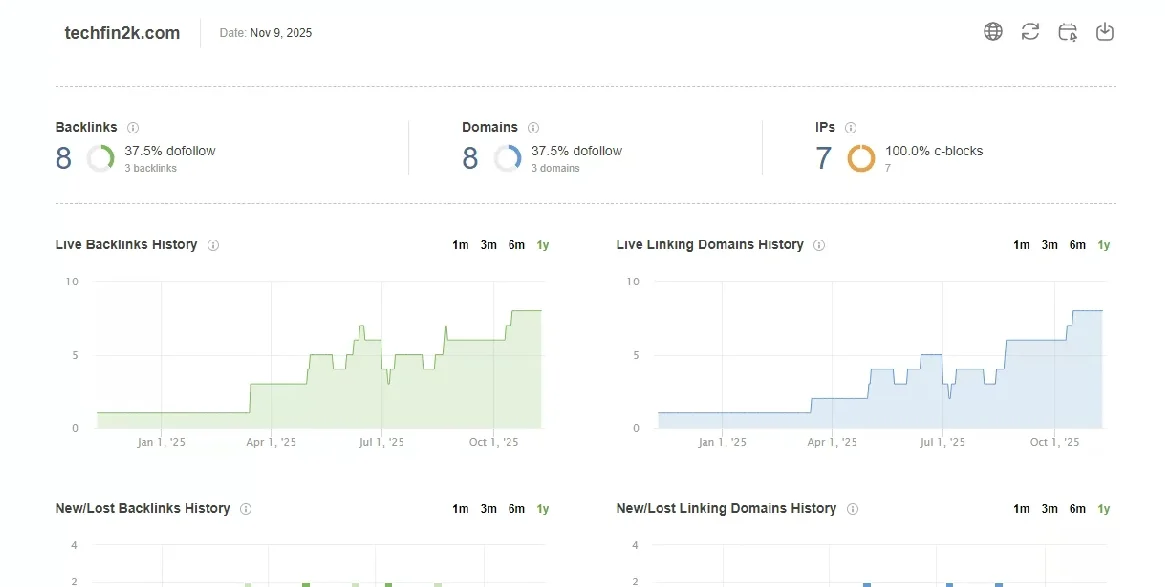The height and width of the screenshot is (587, 1165).
Task: Set Live Linking Domains History range to 3m
Action: 1049,244
